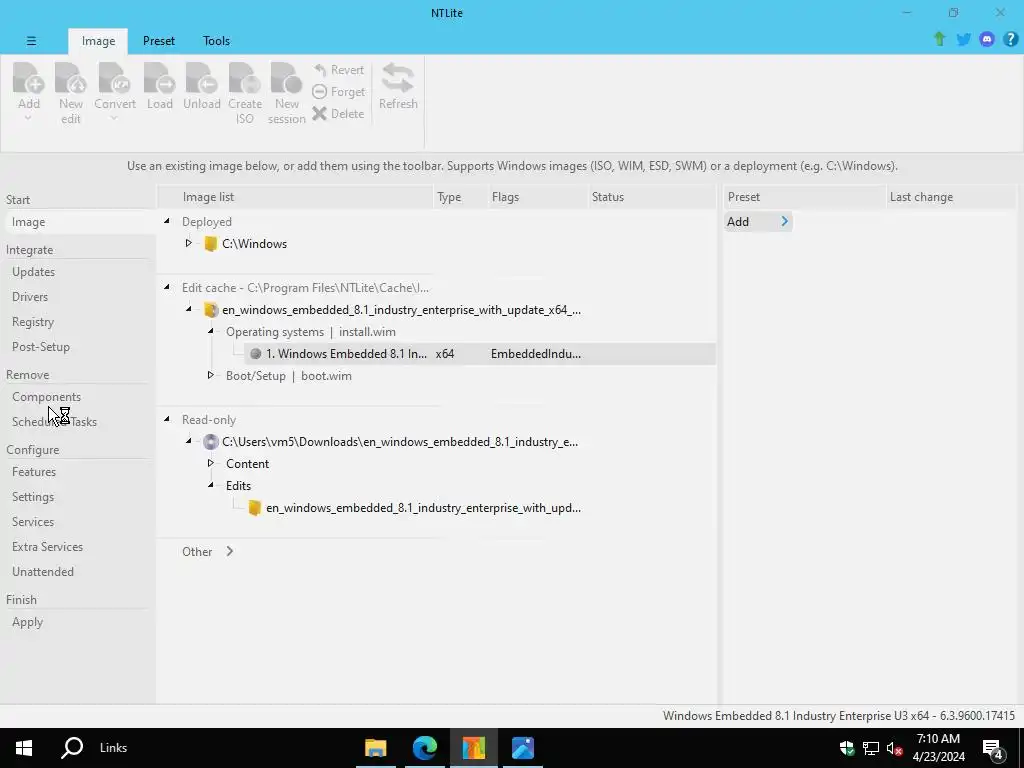Open Drivers page in sidebar
This screenshot has height=768, width=1024.
[30, 296]
